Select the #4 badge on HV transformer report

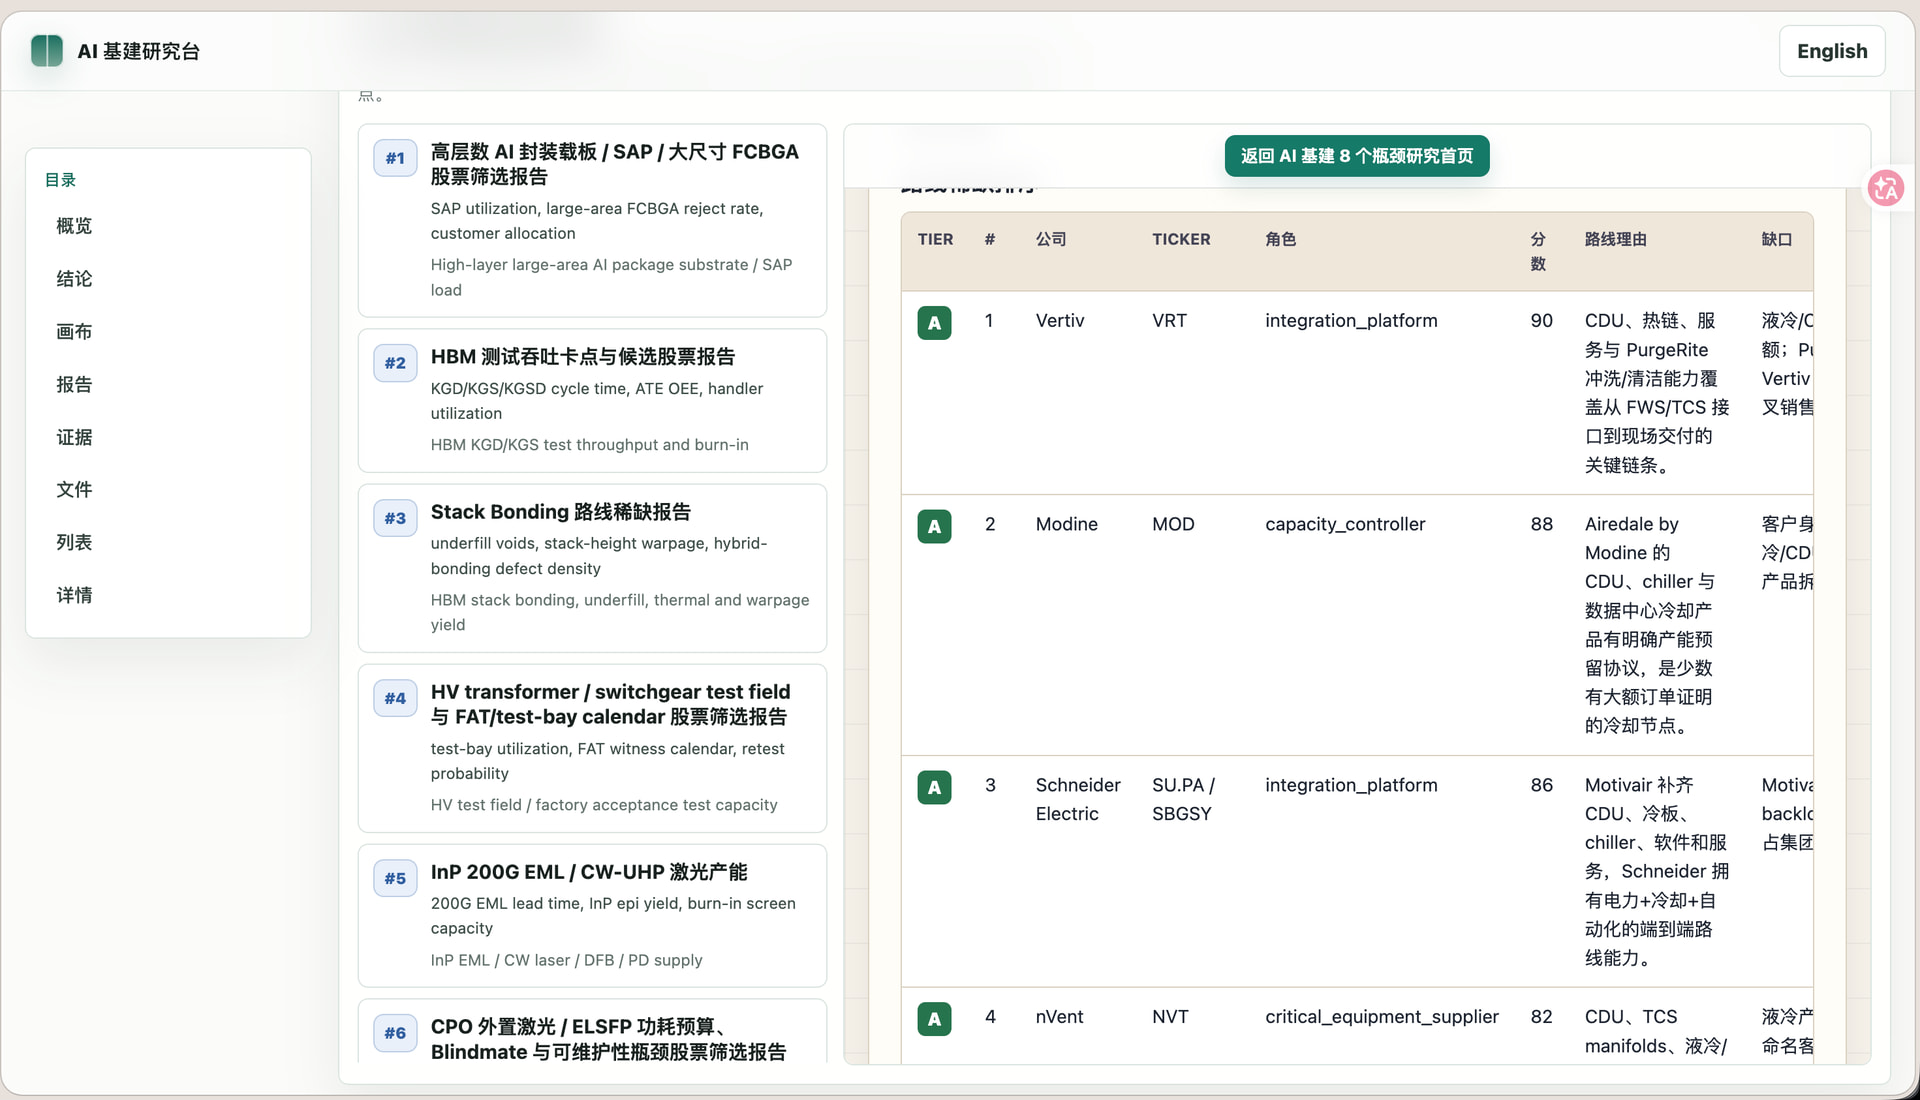pyautogui.click(x=395, y=698)
